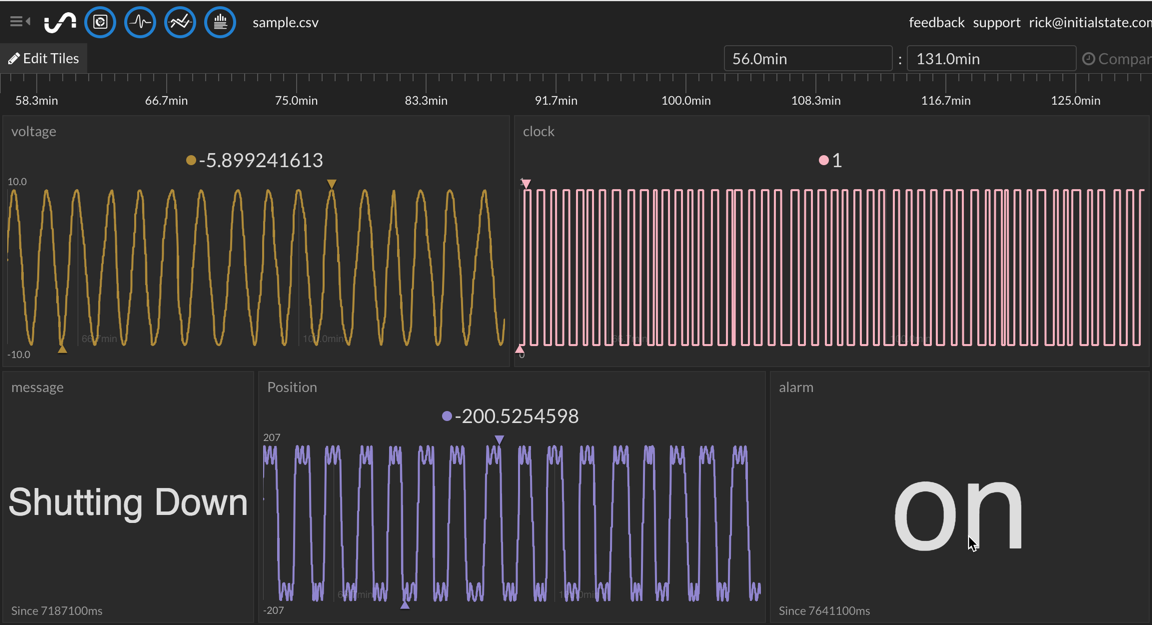Open the Tiles dashboard view icon

[100, 22]
